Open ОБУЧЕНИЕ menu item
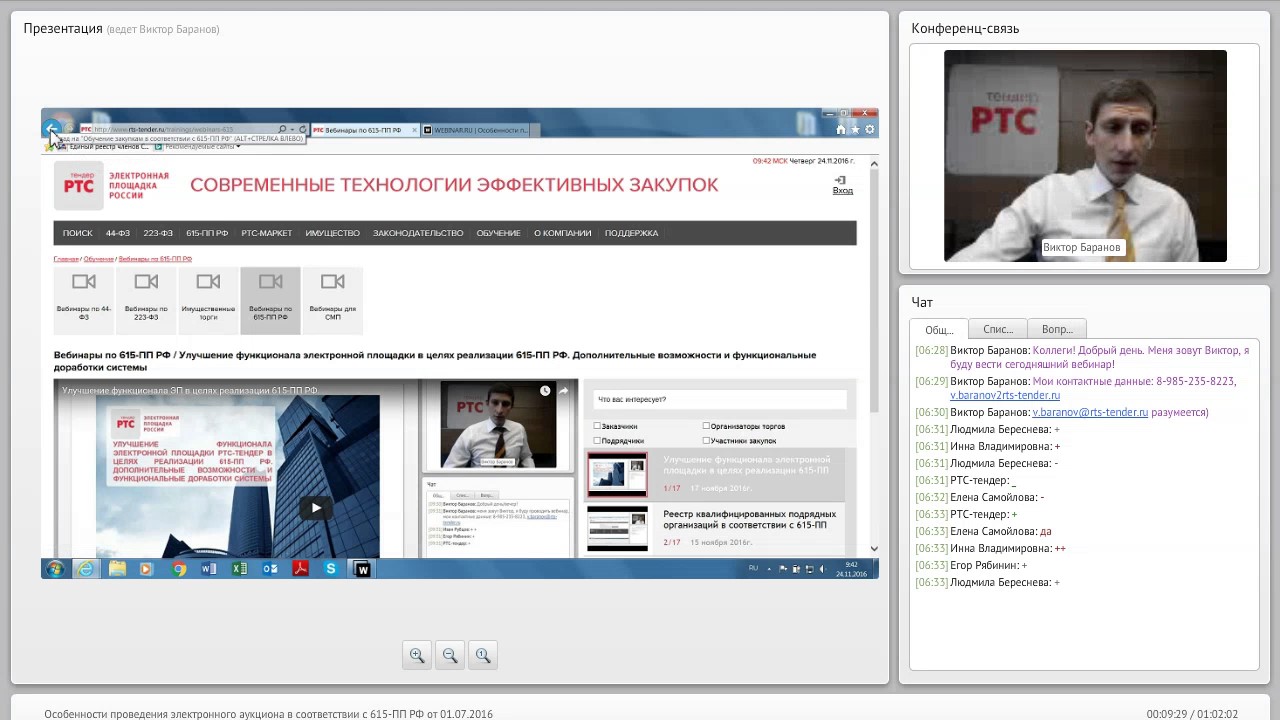Image resolution: width=1280 pixels, height=720 pixels. pos(498,233)
